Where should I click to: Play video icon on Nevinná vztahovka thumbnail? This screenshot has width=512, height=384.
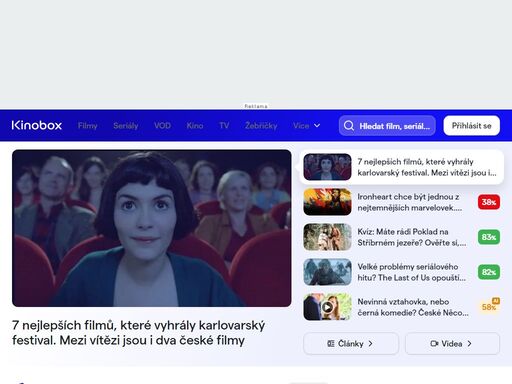coord(327,307)
